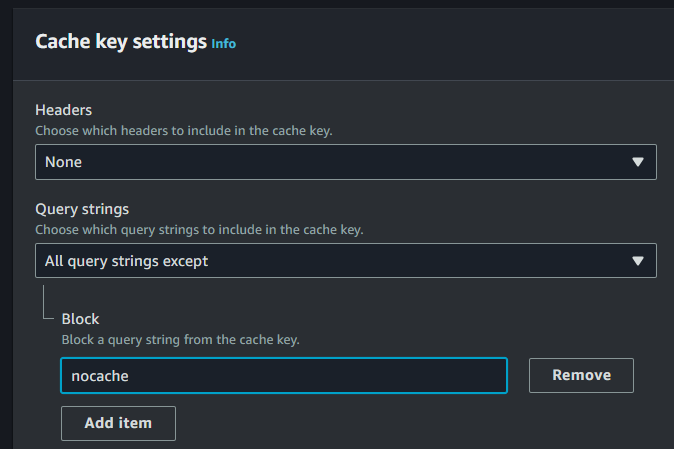The image size is (674, 449).
Task: Click the Headers field label
Action: tap(63, 110)
